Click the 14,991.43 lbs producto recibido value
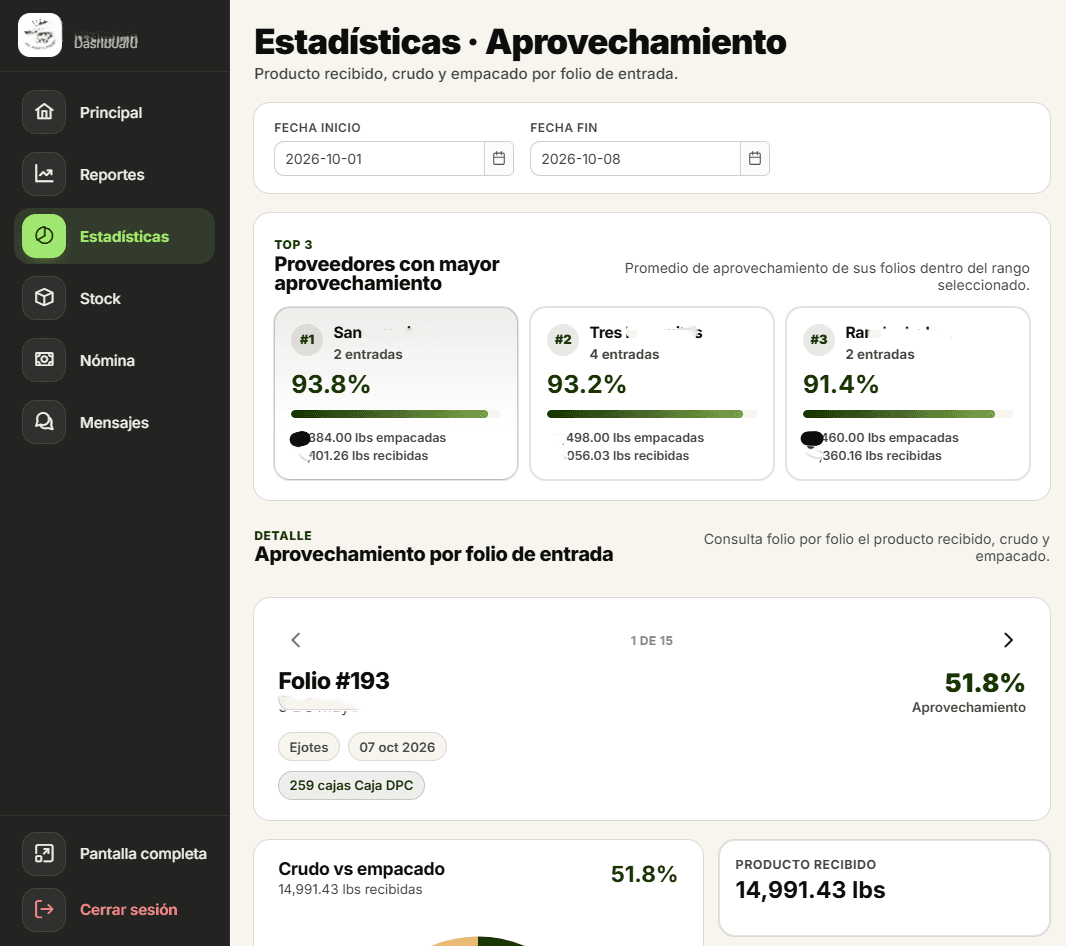 tap(810, 890)
